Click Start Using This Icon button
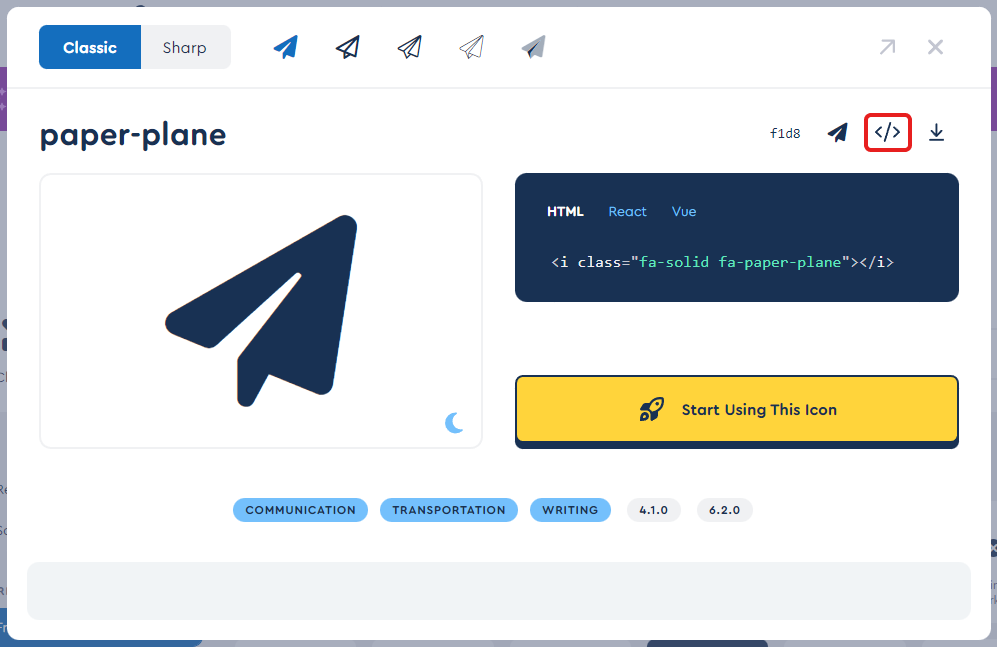This screenshot has width=997, height=647. [737, 409]
